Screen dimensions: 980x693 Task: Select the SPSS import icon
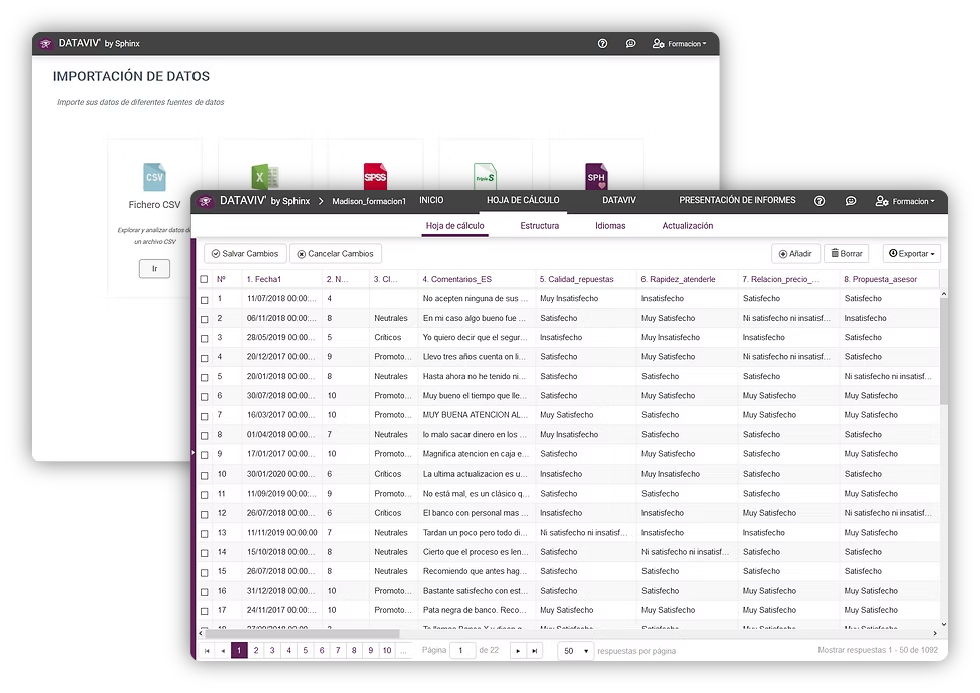click(375, 176)
